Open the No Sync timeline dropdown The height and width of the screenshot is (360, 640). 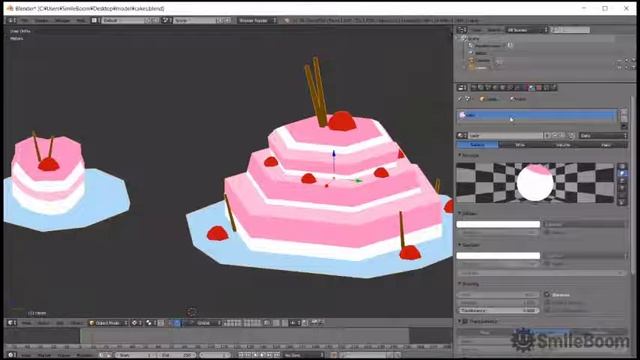pyautogui.click(x=304, y=355)
